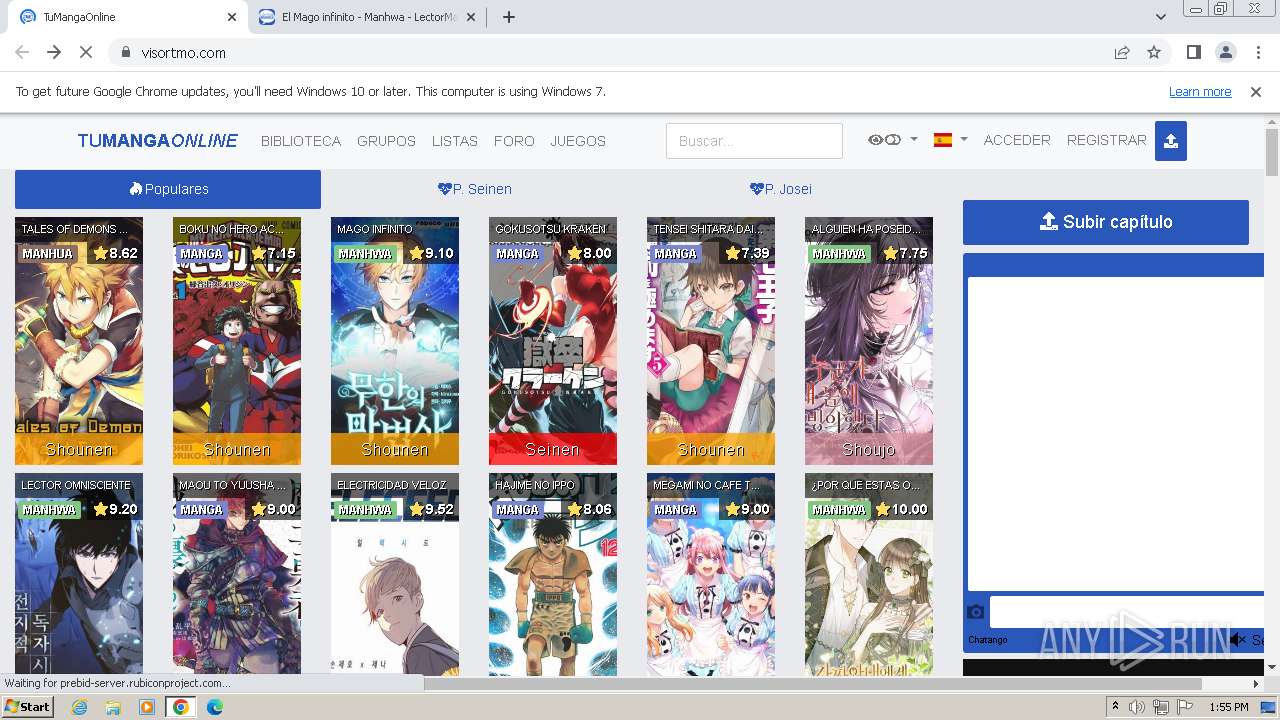The image size is (1280, 720).
Task: Open Lector Omnisciente manhwa cover
Action: pos(79,574)
